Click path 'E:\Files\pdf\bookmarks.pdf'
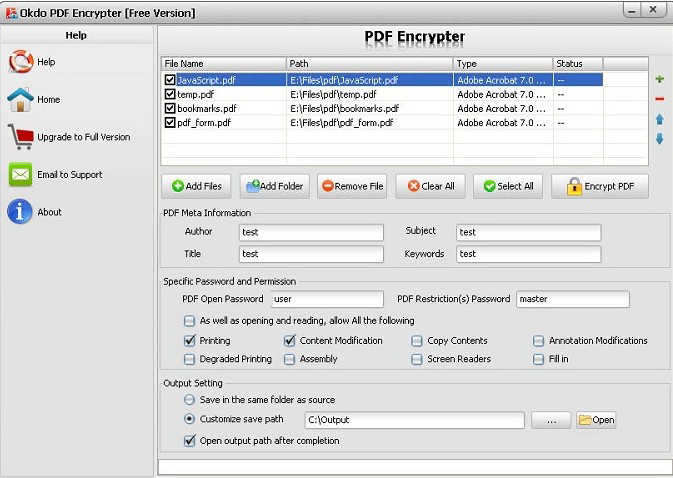Viewport: 673px width, 478px height. 345,109
